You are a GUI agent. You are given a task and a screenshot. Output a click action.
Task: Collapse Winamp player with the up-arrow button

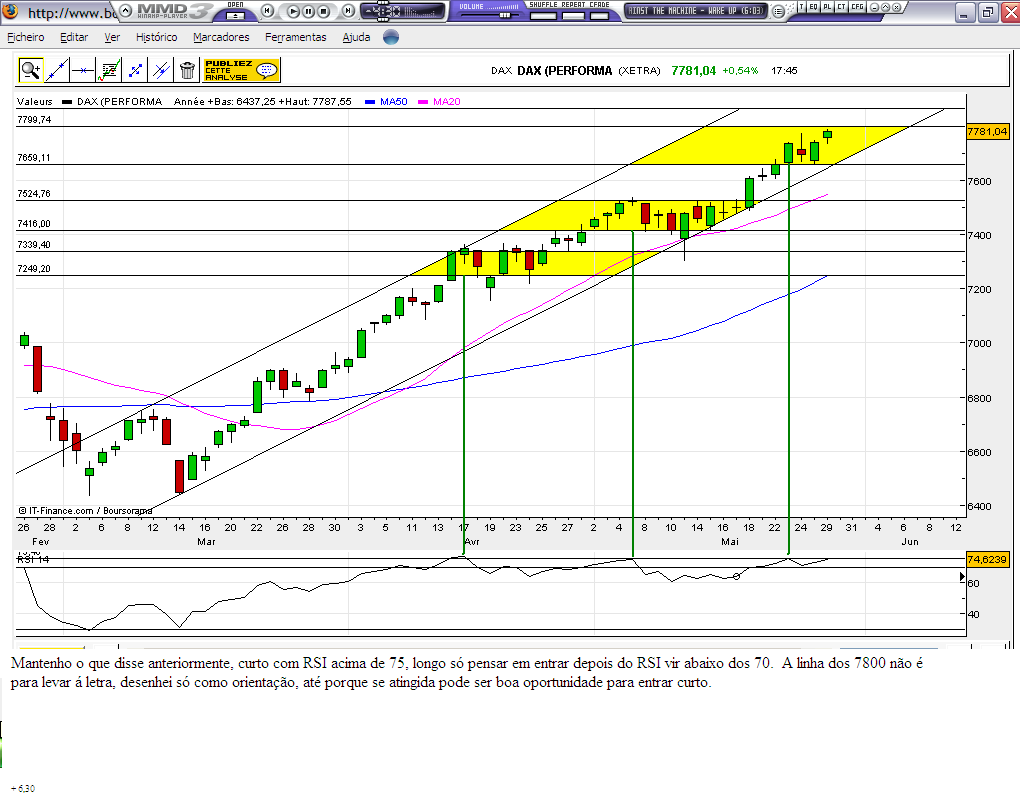[x=126, y=10]
